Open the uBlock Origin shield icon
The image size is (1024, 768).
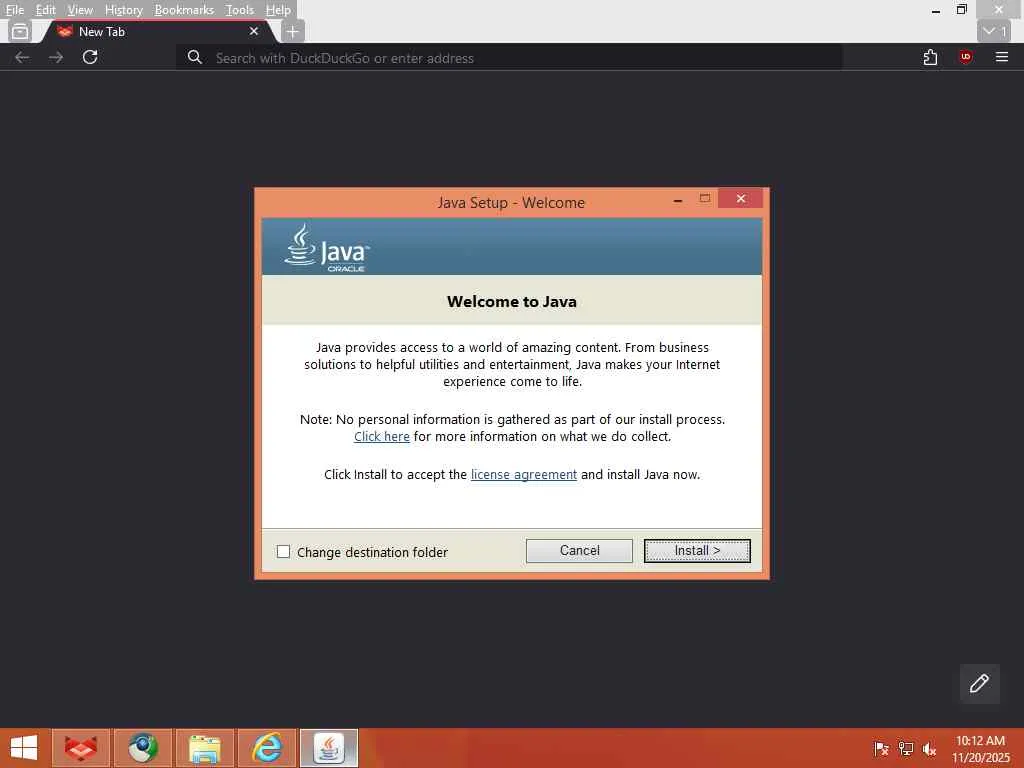(966, 57)
